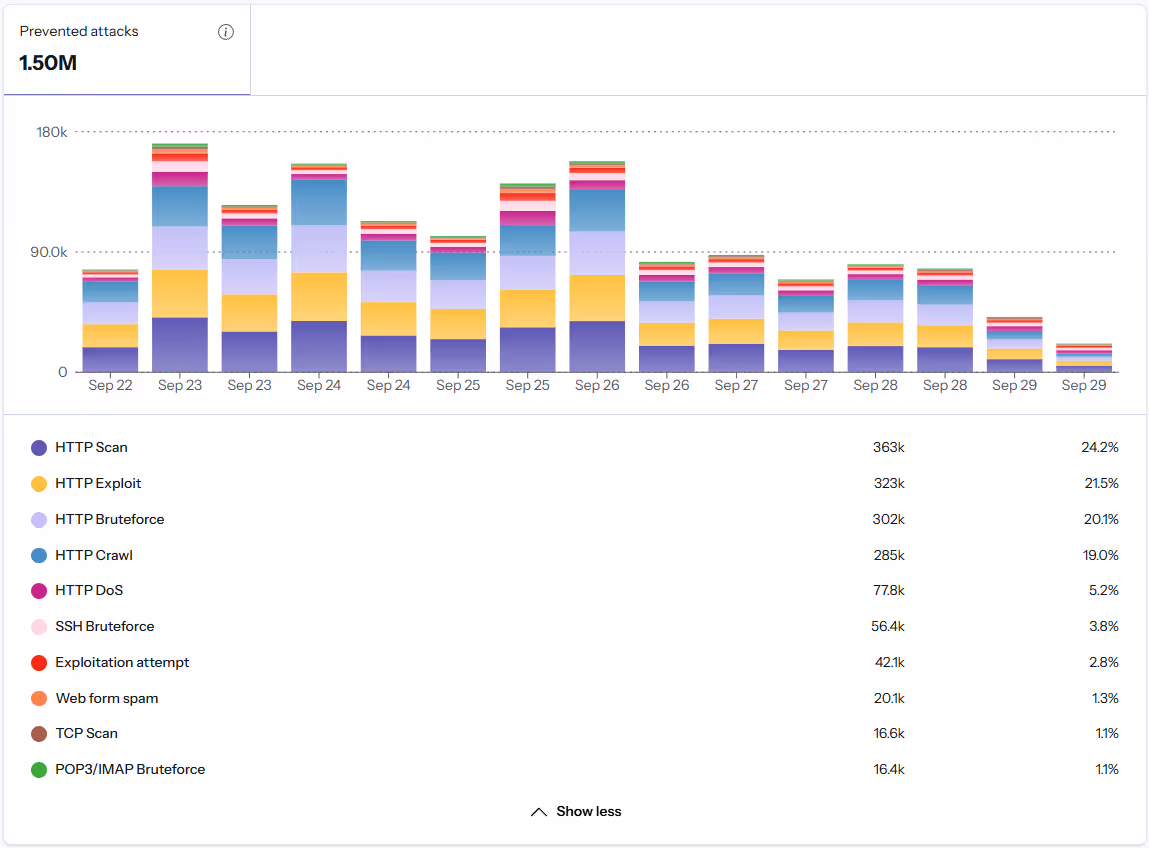Click the red Exploitation attempt legend dot
Image resolution: width=1149 pixels, height=848 pixels.
point(39,662)
